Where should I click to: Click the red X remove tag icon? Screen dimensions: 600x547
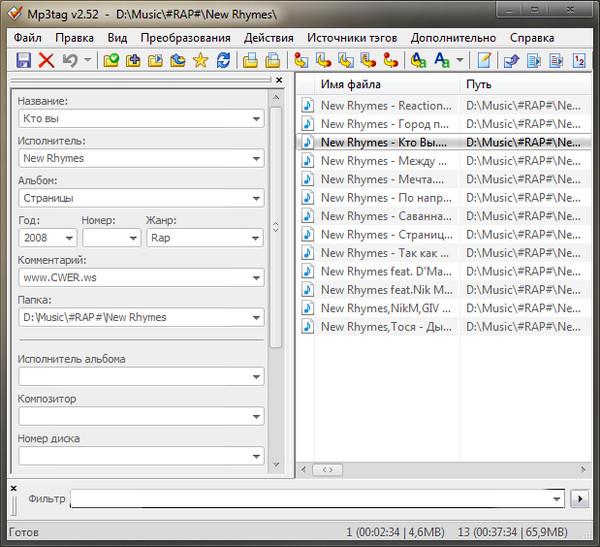coord(46,61)
